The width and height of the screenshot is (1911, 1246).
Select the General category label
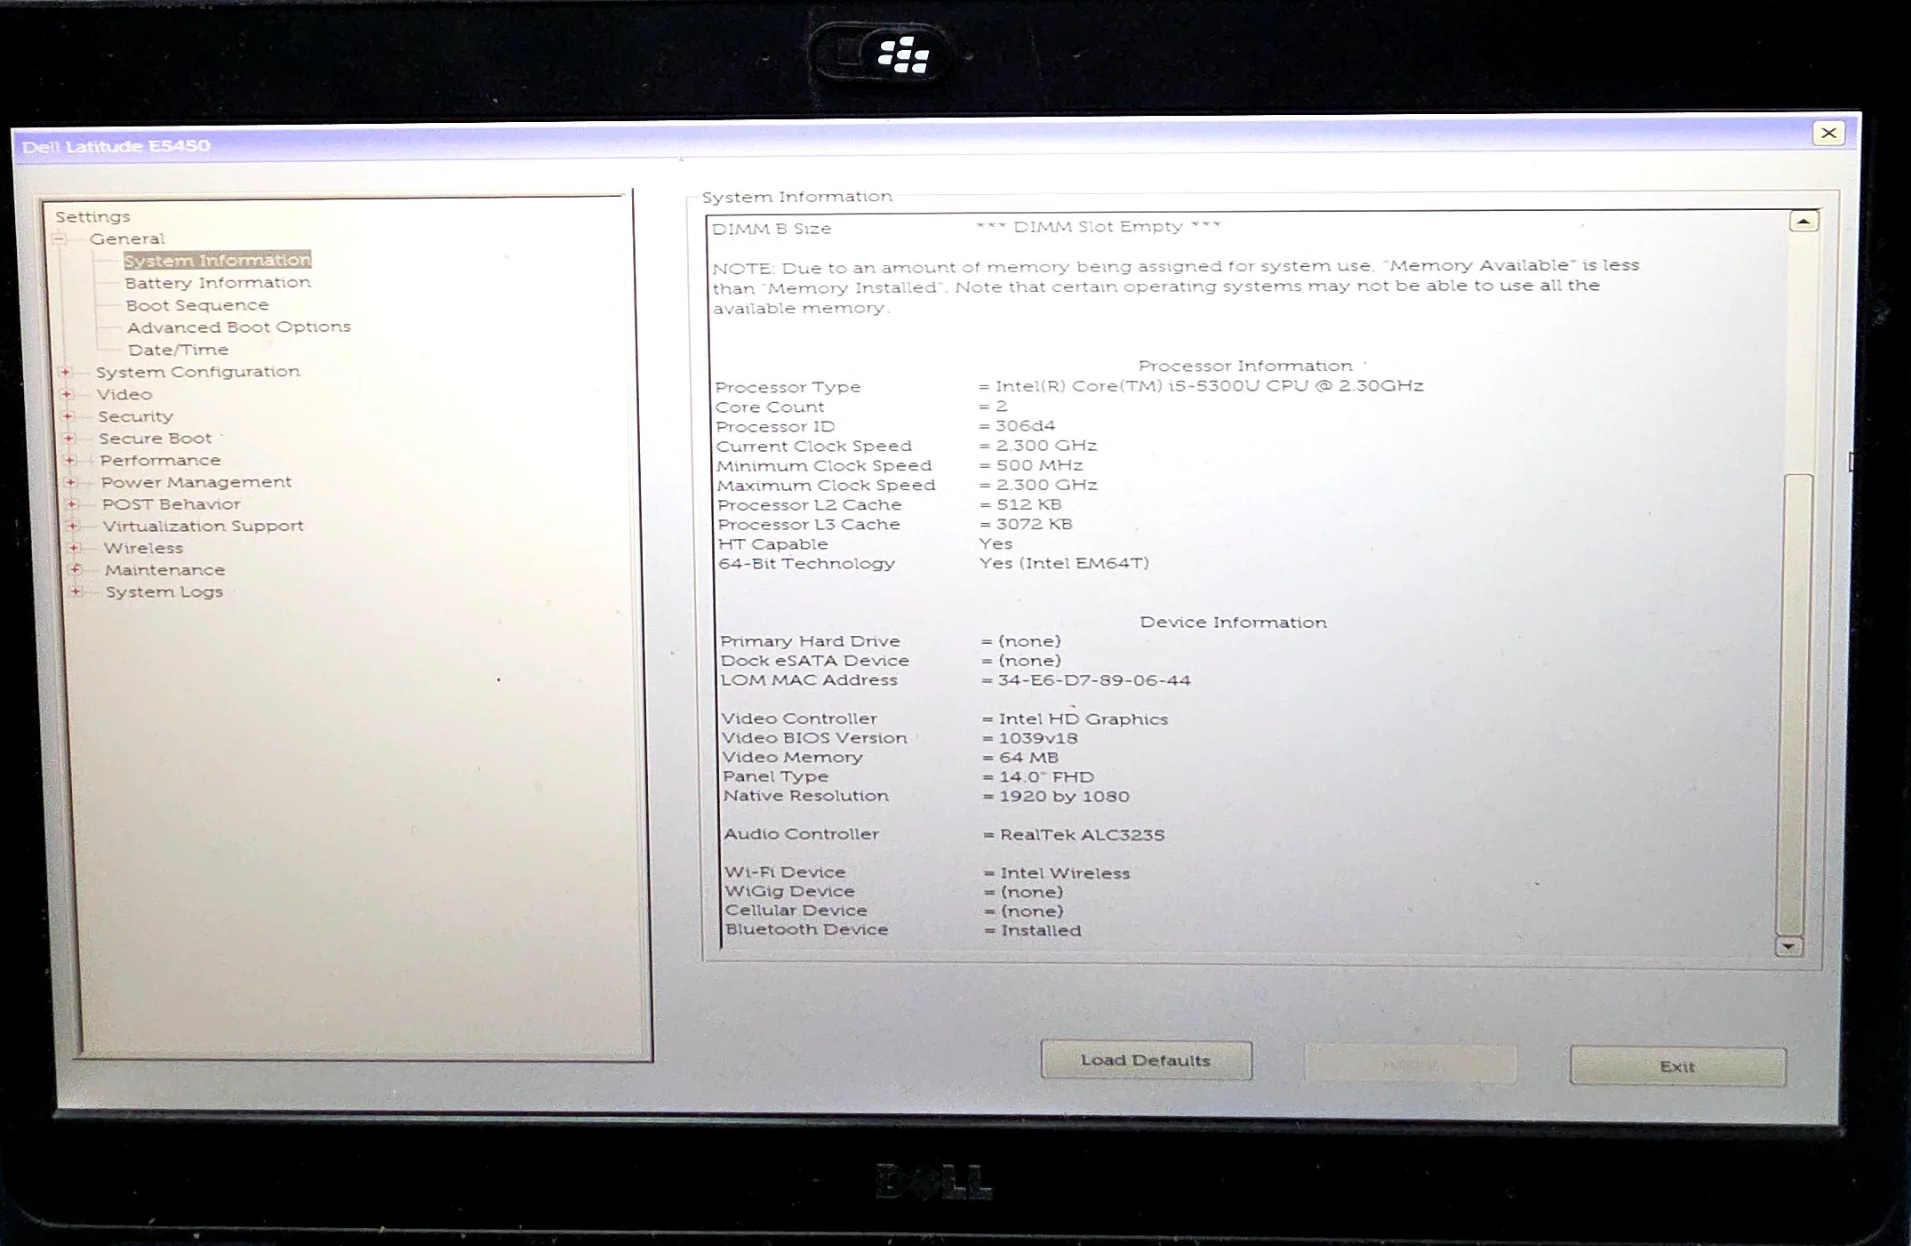coord(127,239)
